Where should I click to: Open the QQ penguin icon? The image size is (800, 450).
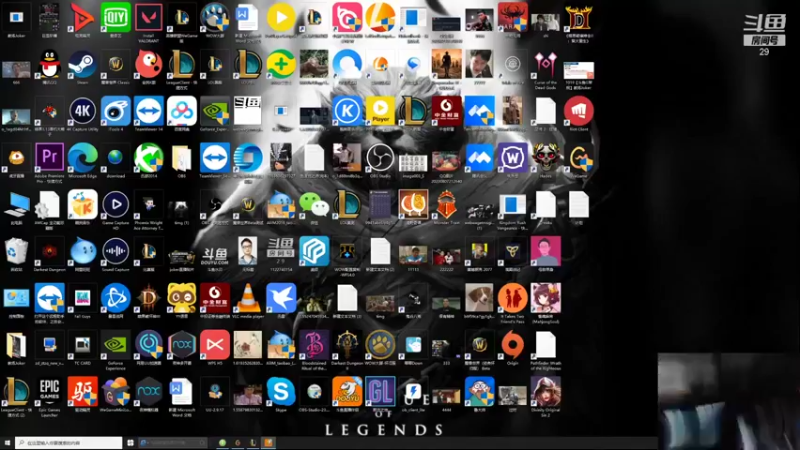(49, 64)
